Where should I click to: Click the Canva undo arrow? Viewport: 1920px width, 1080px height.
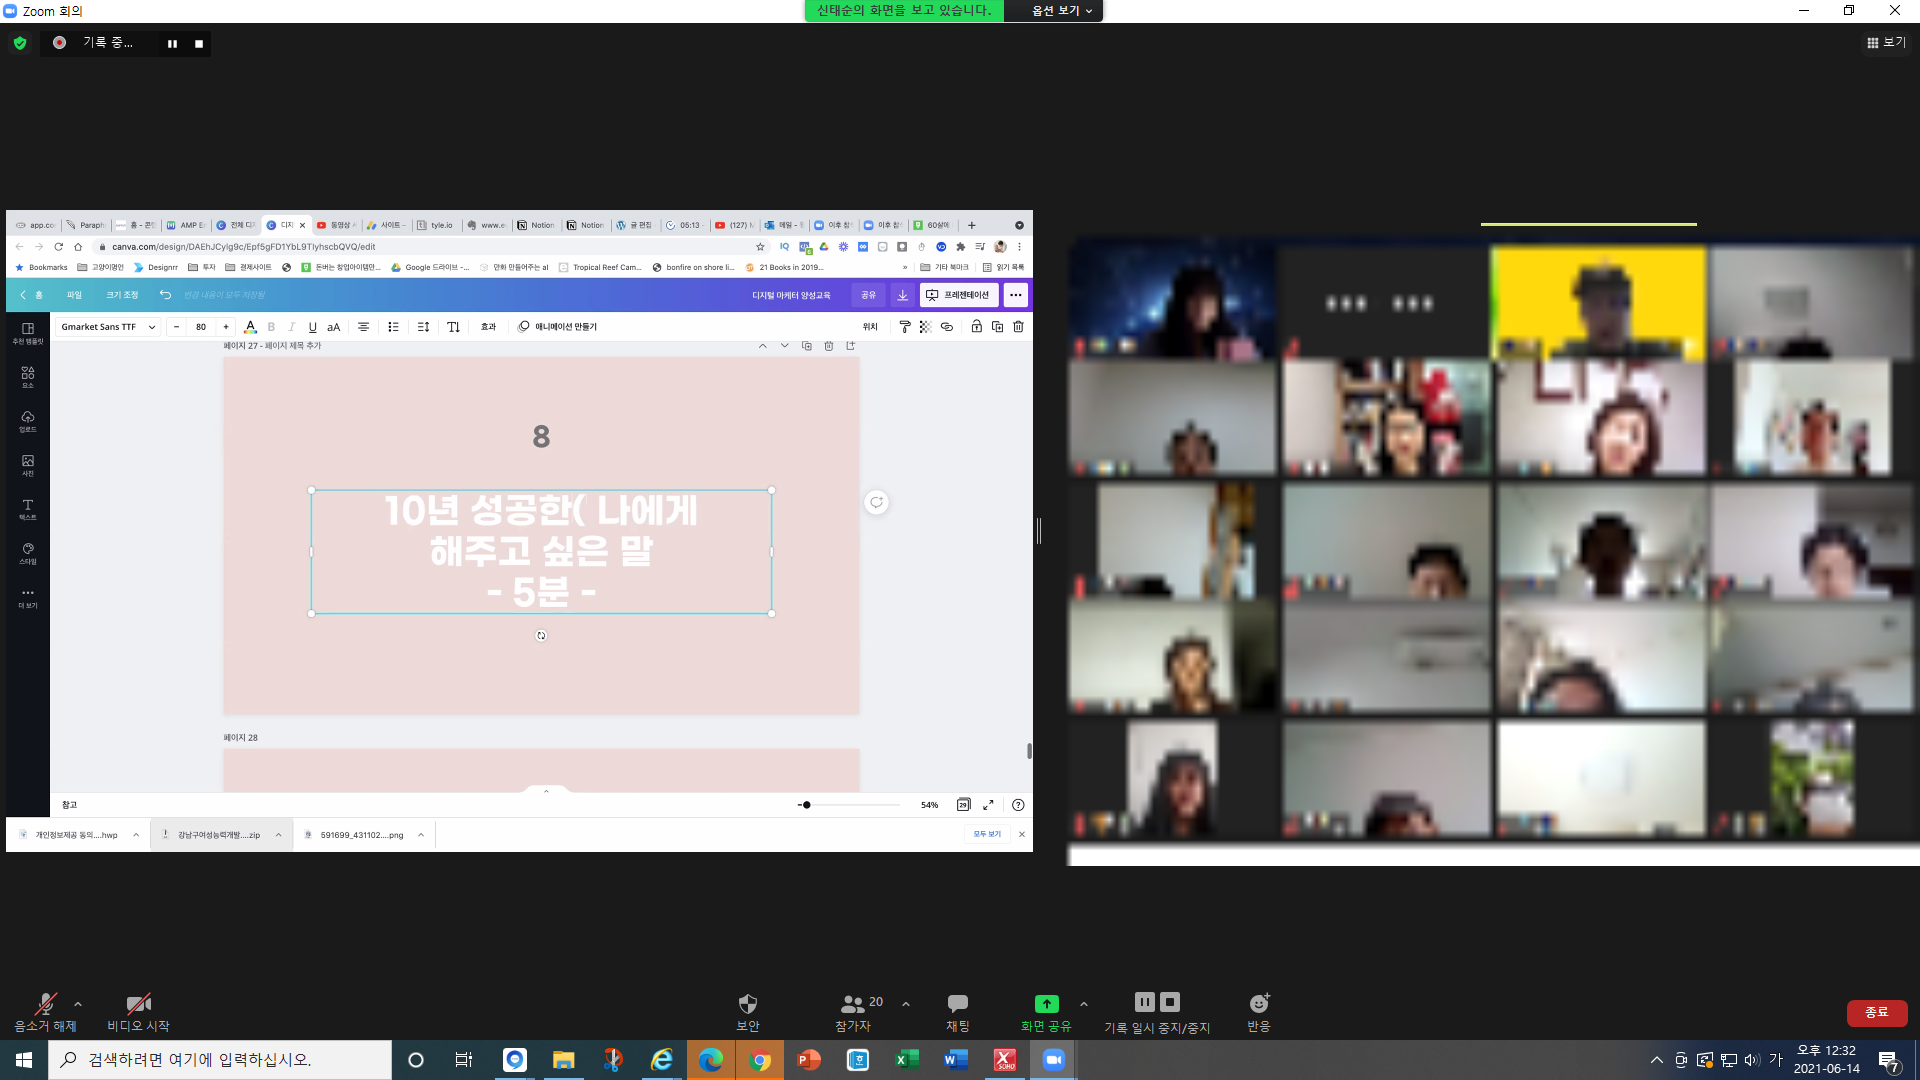(165, 295)
